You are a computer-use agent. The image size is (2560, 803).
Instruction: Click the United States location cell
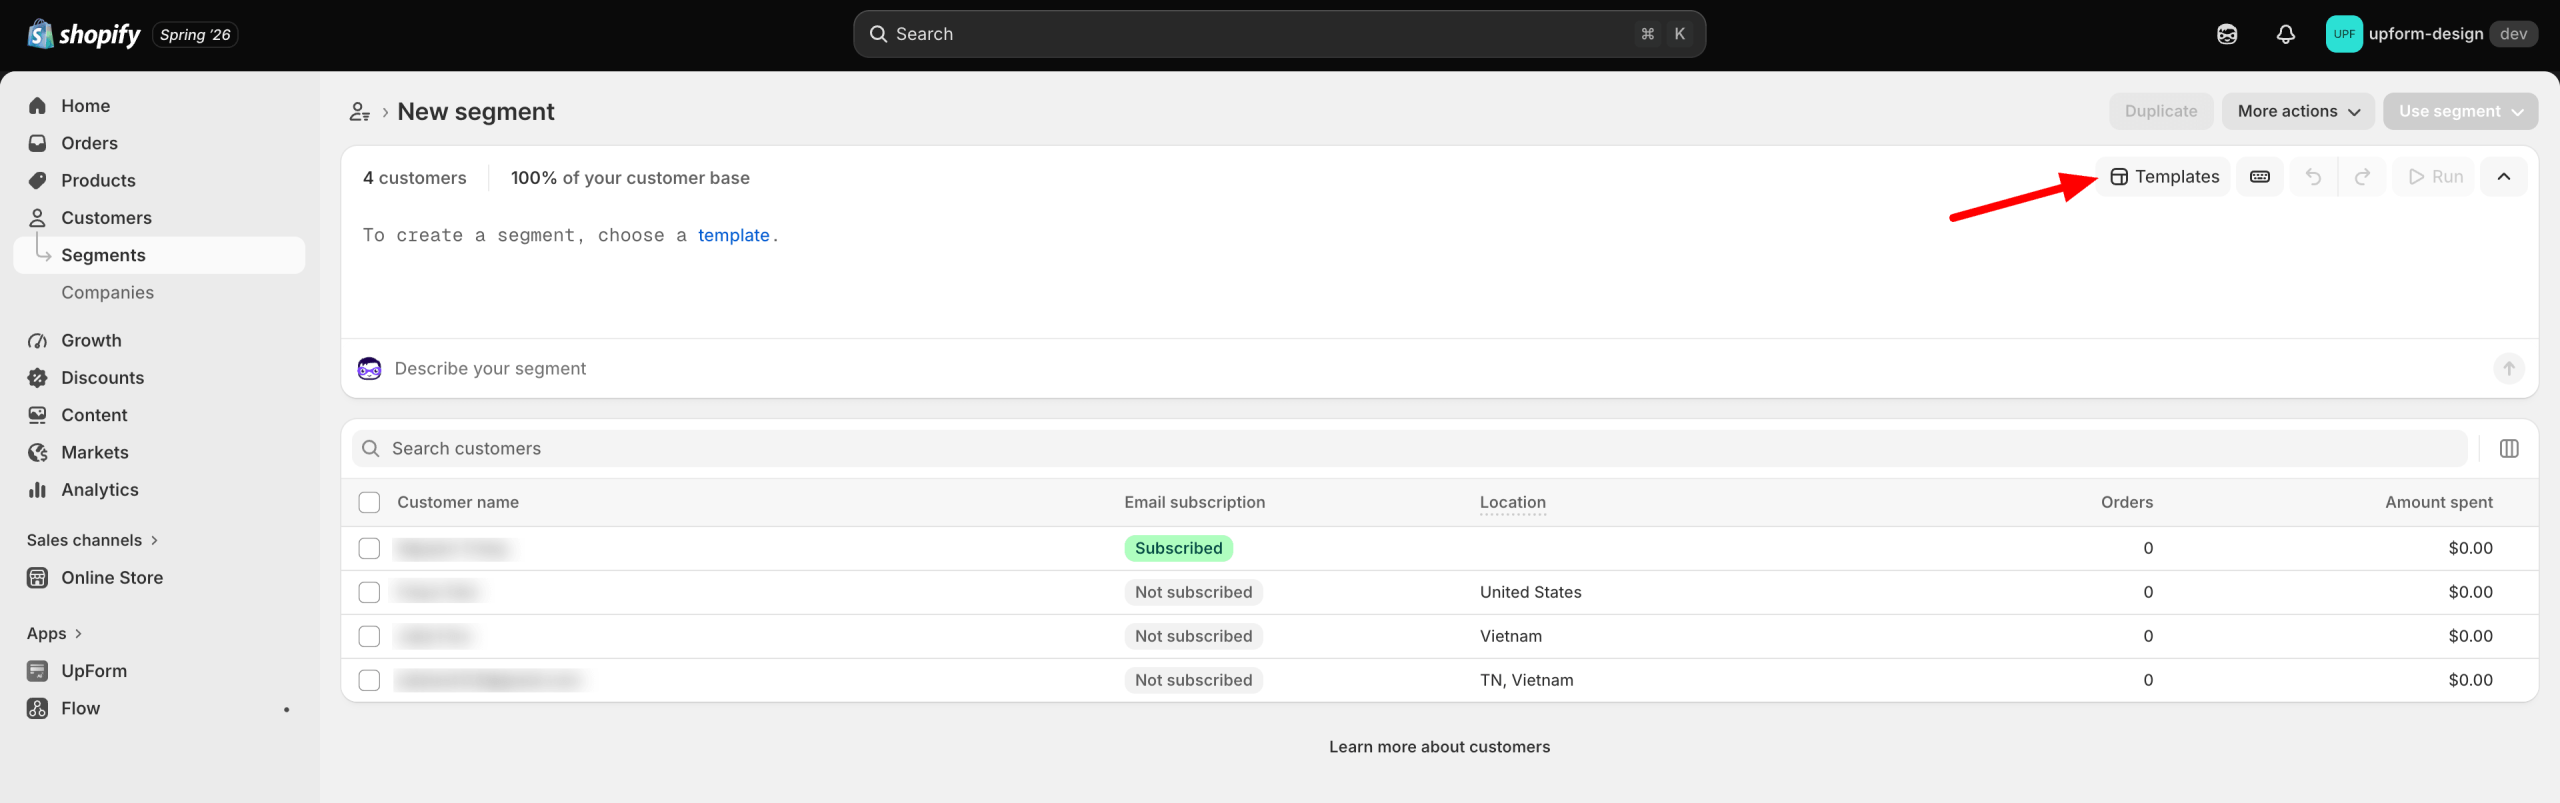click(1530, 593)
